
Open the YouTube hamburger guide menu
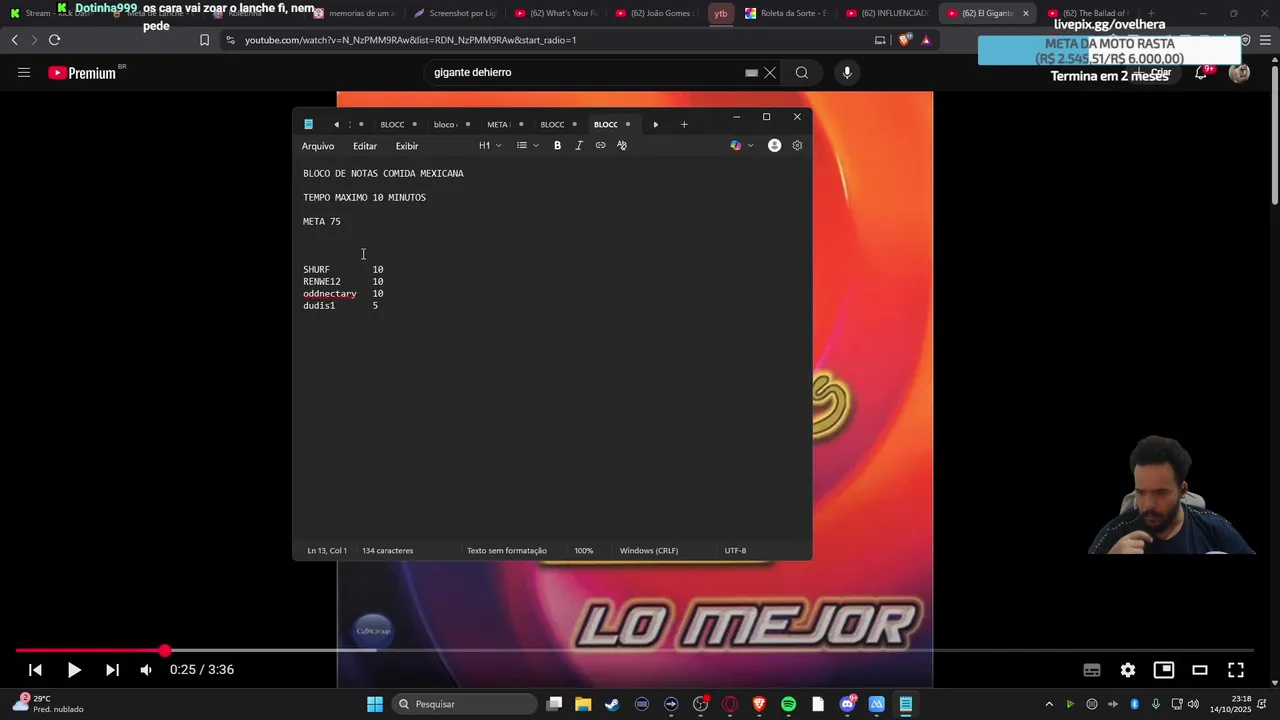pos(24,73)
